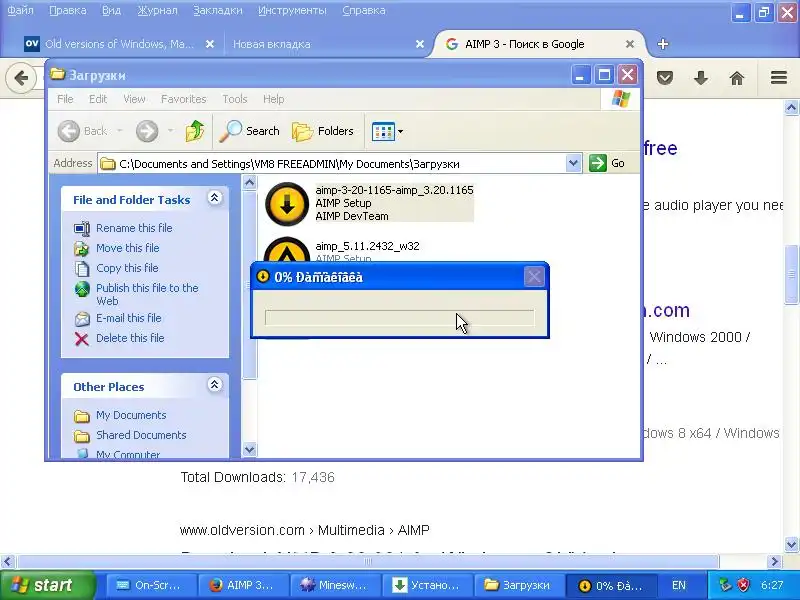Open the Pocket icon in Firefox toolbar
Screen dimensions: 800x600
[x=664, y=78]
